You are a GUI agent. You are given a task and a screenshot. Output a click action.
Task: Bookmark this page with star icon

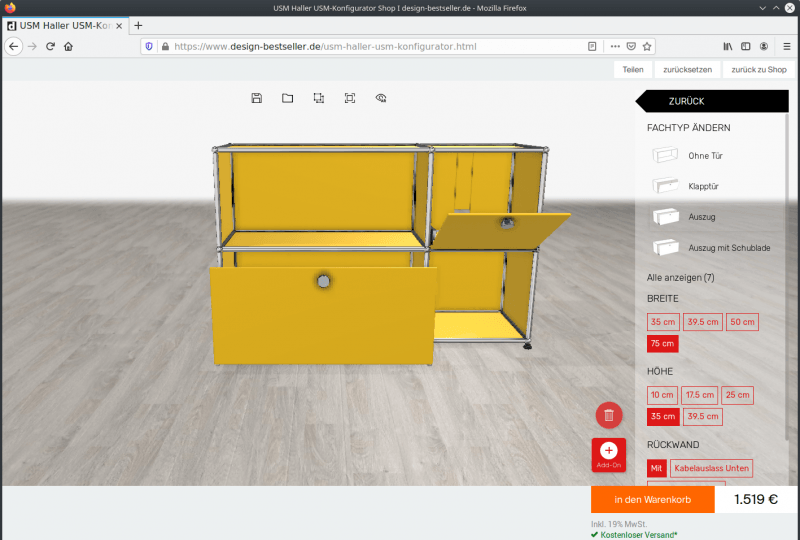point(647,46)
